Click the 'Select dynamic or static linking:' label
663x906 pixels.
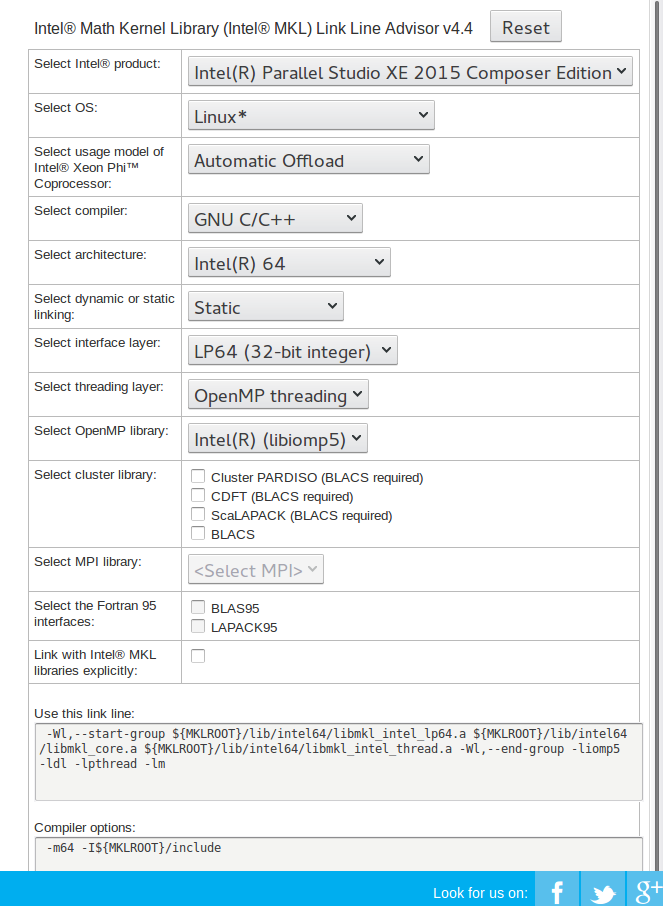tap(104, 307)
